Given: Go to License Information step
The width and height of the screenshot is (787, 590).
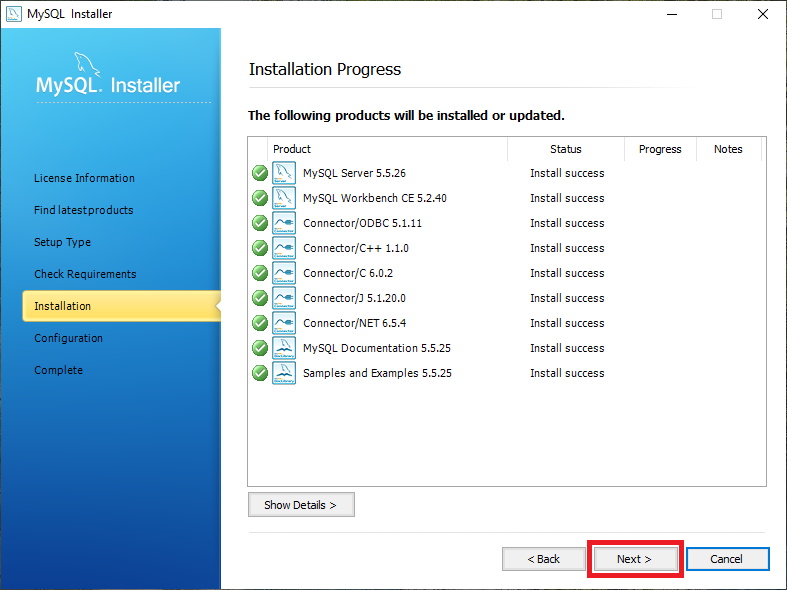Looking at the screenshot, I should [x=84, y=178].
